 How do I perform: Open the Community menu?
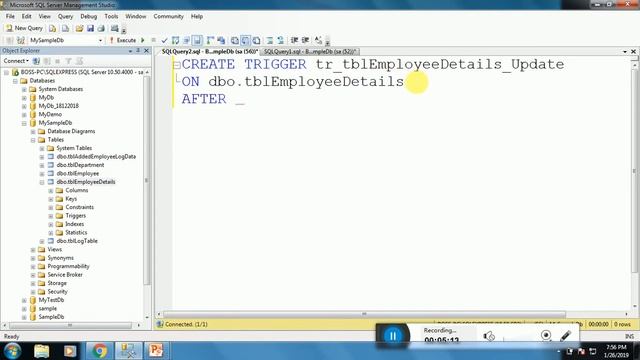point(168,16)
